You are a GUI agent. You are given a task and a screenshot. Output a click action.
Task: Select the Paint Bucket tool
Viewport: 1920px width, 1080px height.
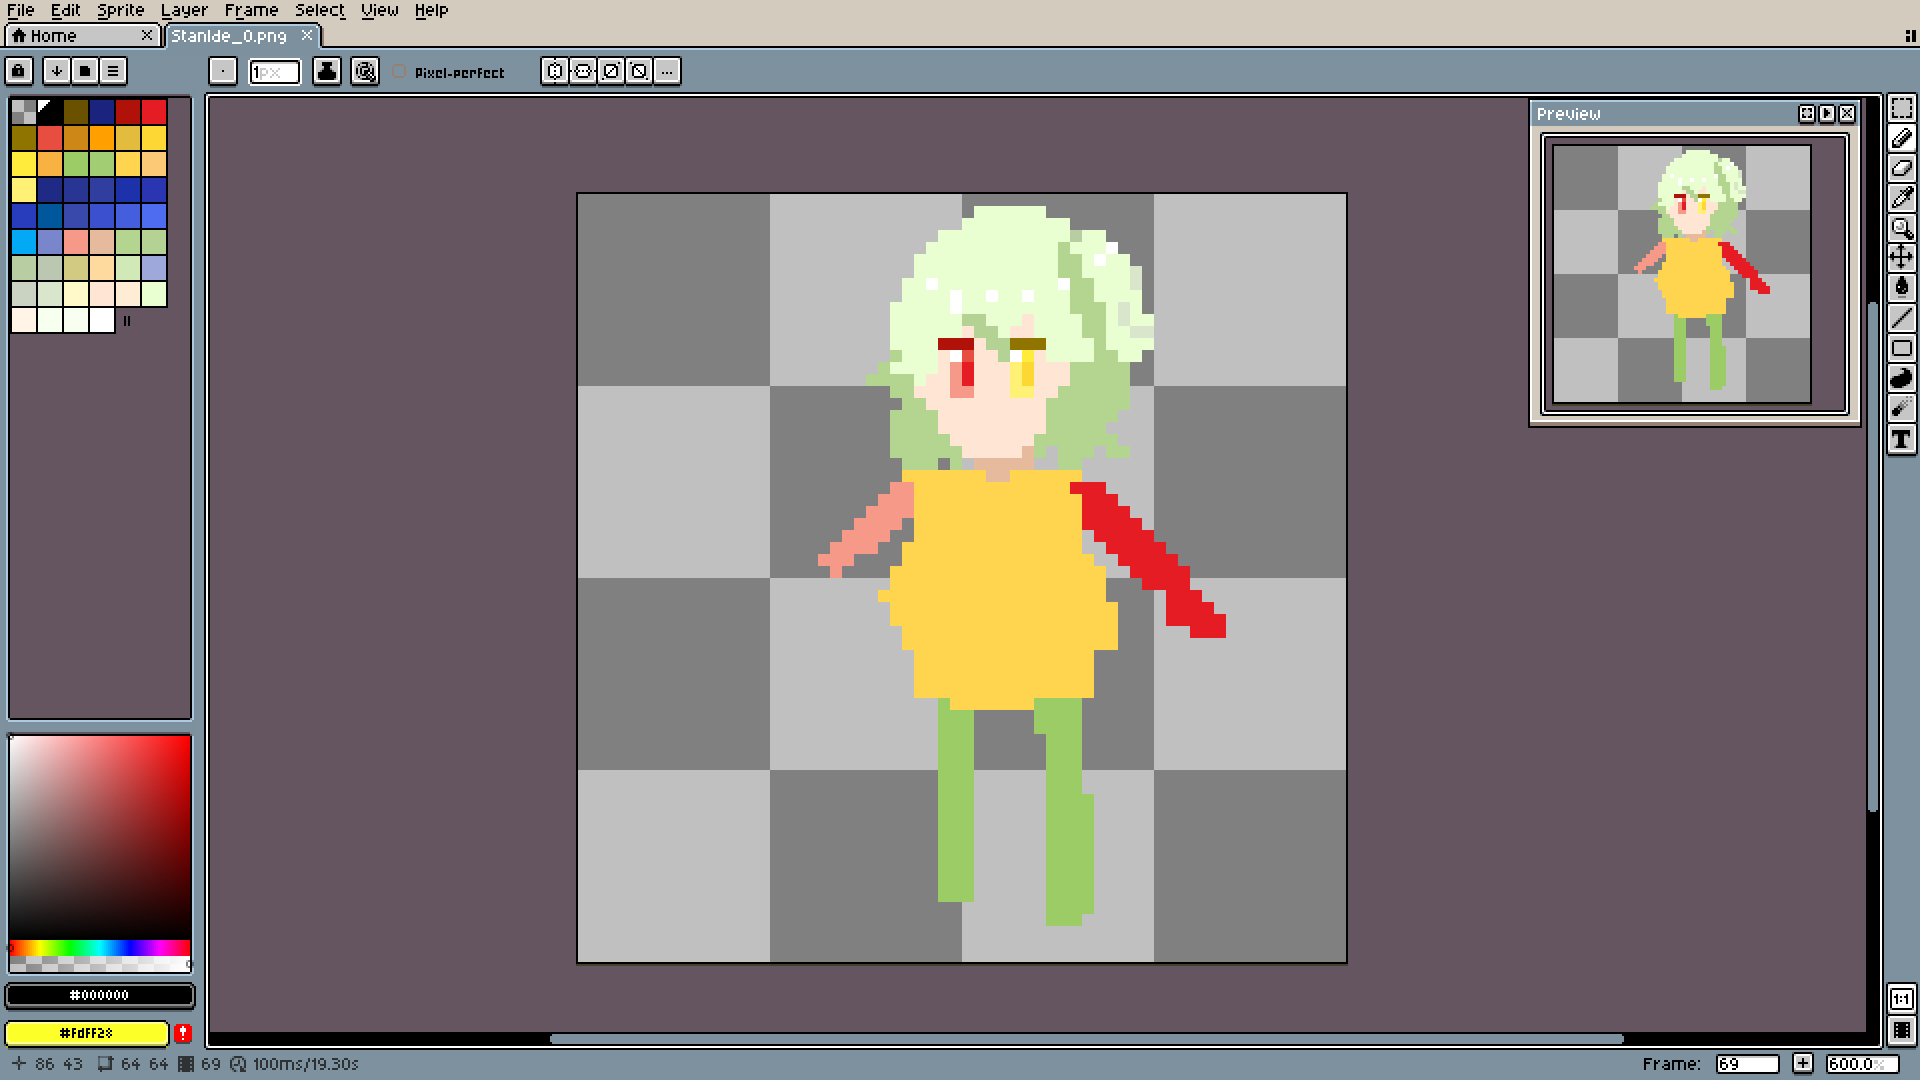1901,288
